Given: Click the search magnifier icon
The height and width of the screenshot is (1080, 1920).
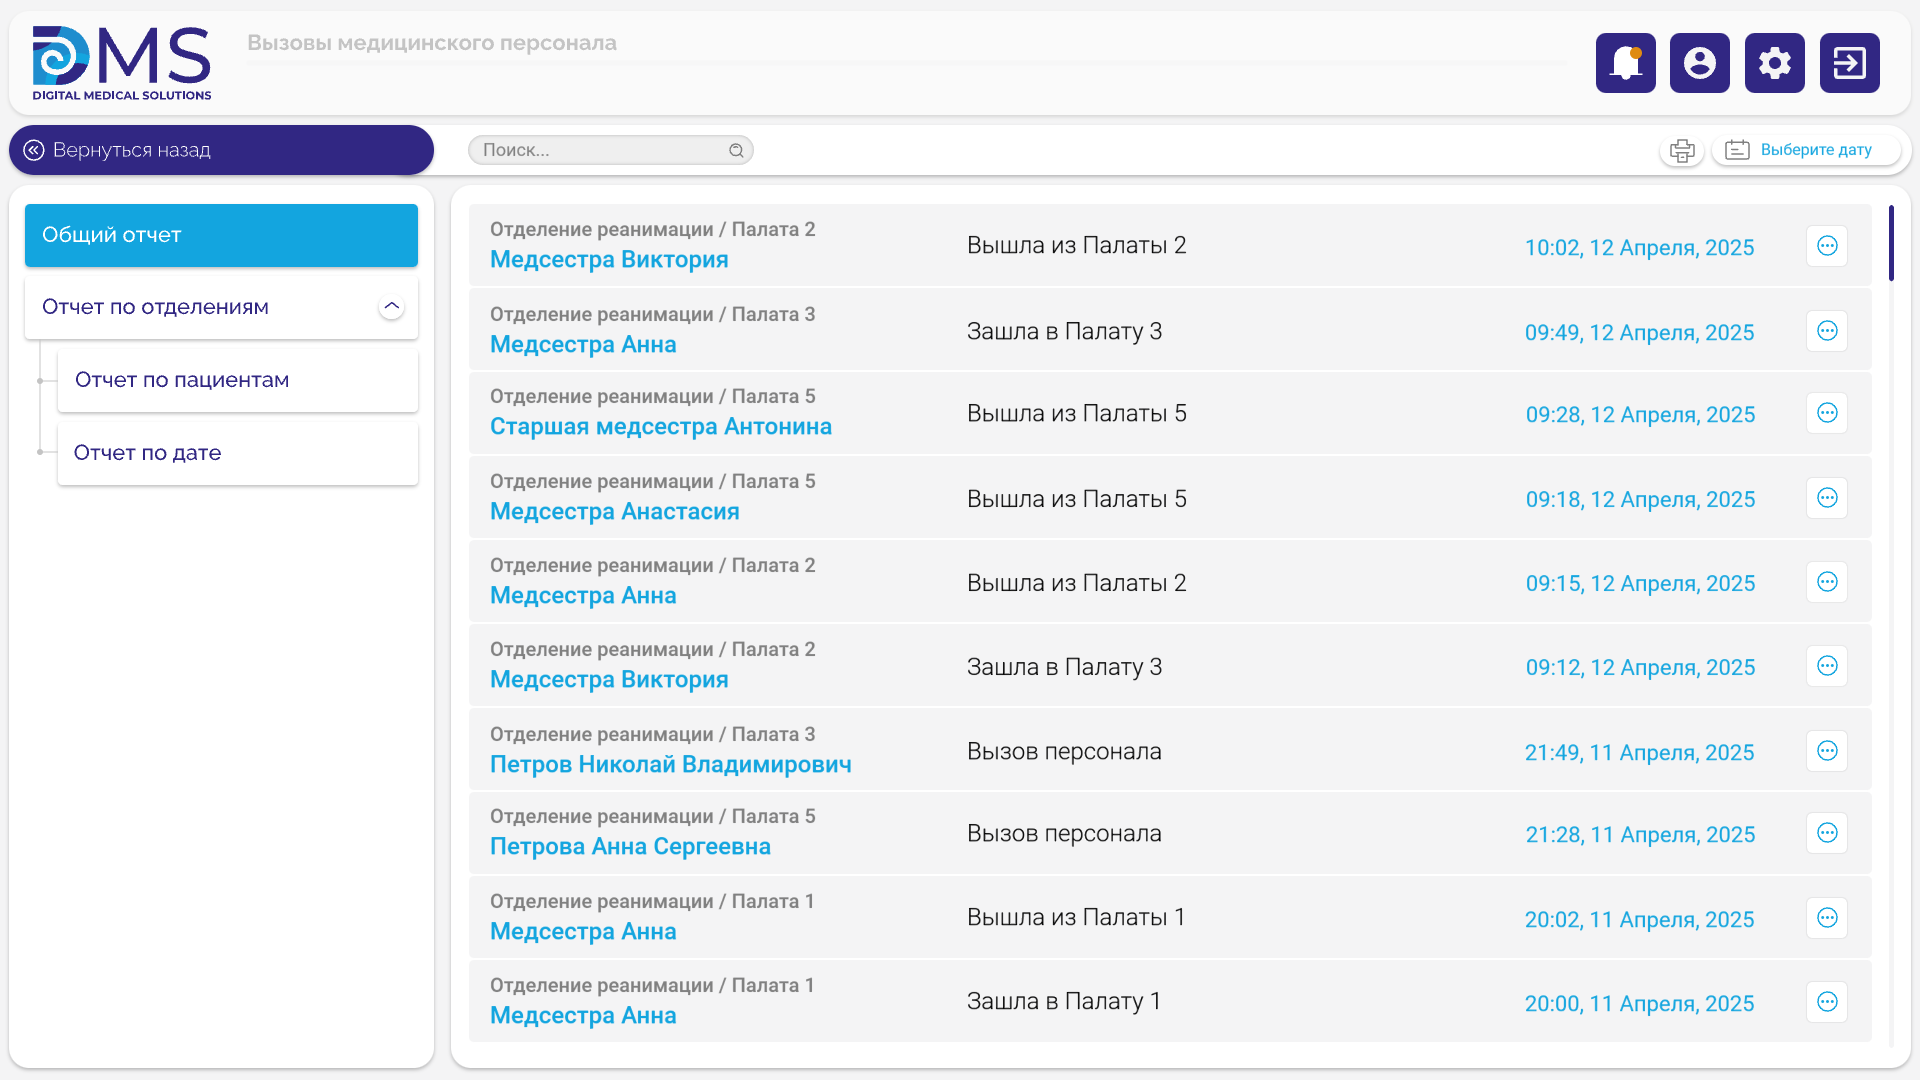Looking at the screenshot, I should coord(736,150).
